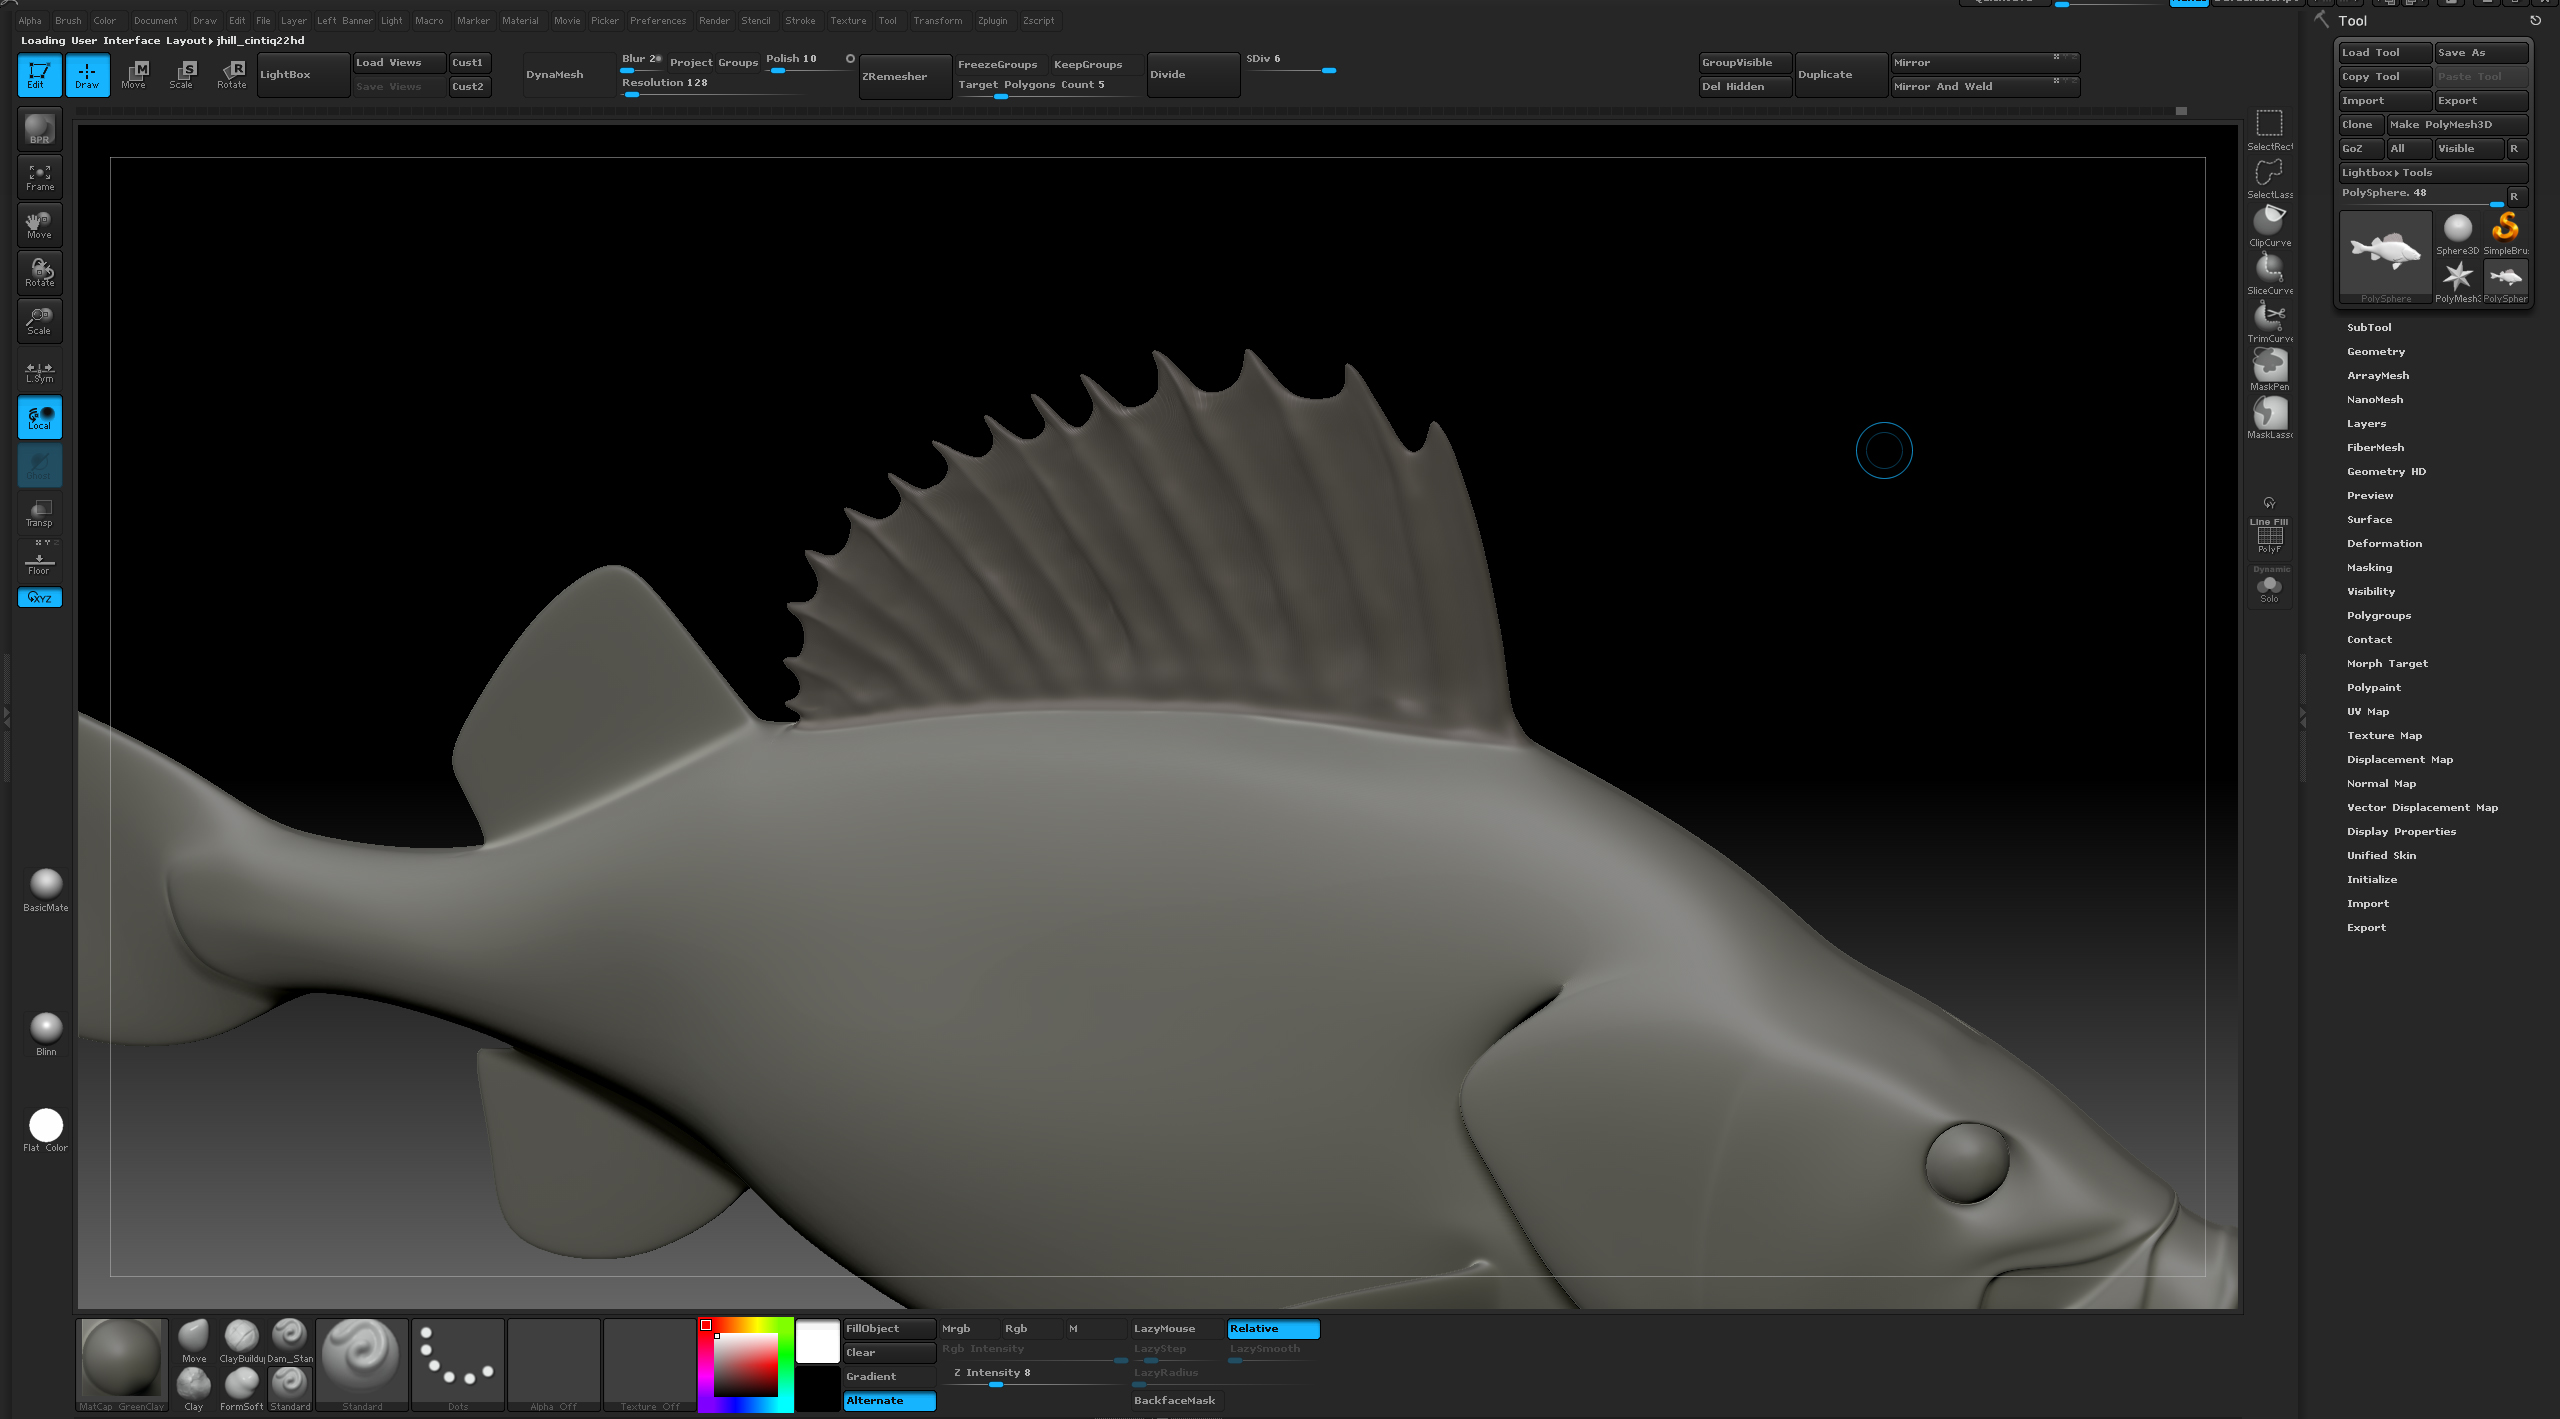Pick the ClayBuildup brush
2560x1419 pixels.
click(x=242, y=1340)
